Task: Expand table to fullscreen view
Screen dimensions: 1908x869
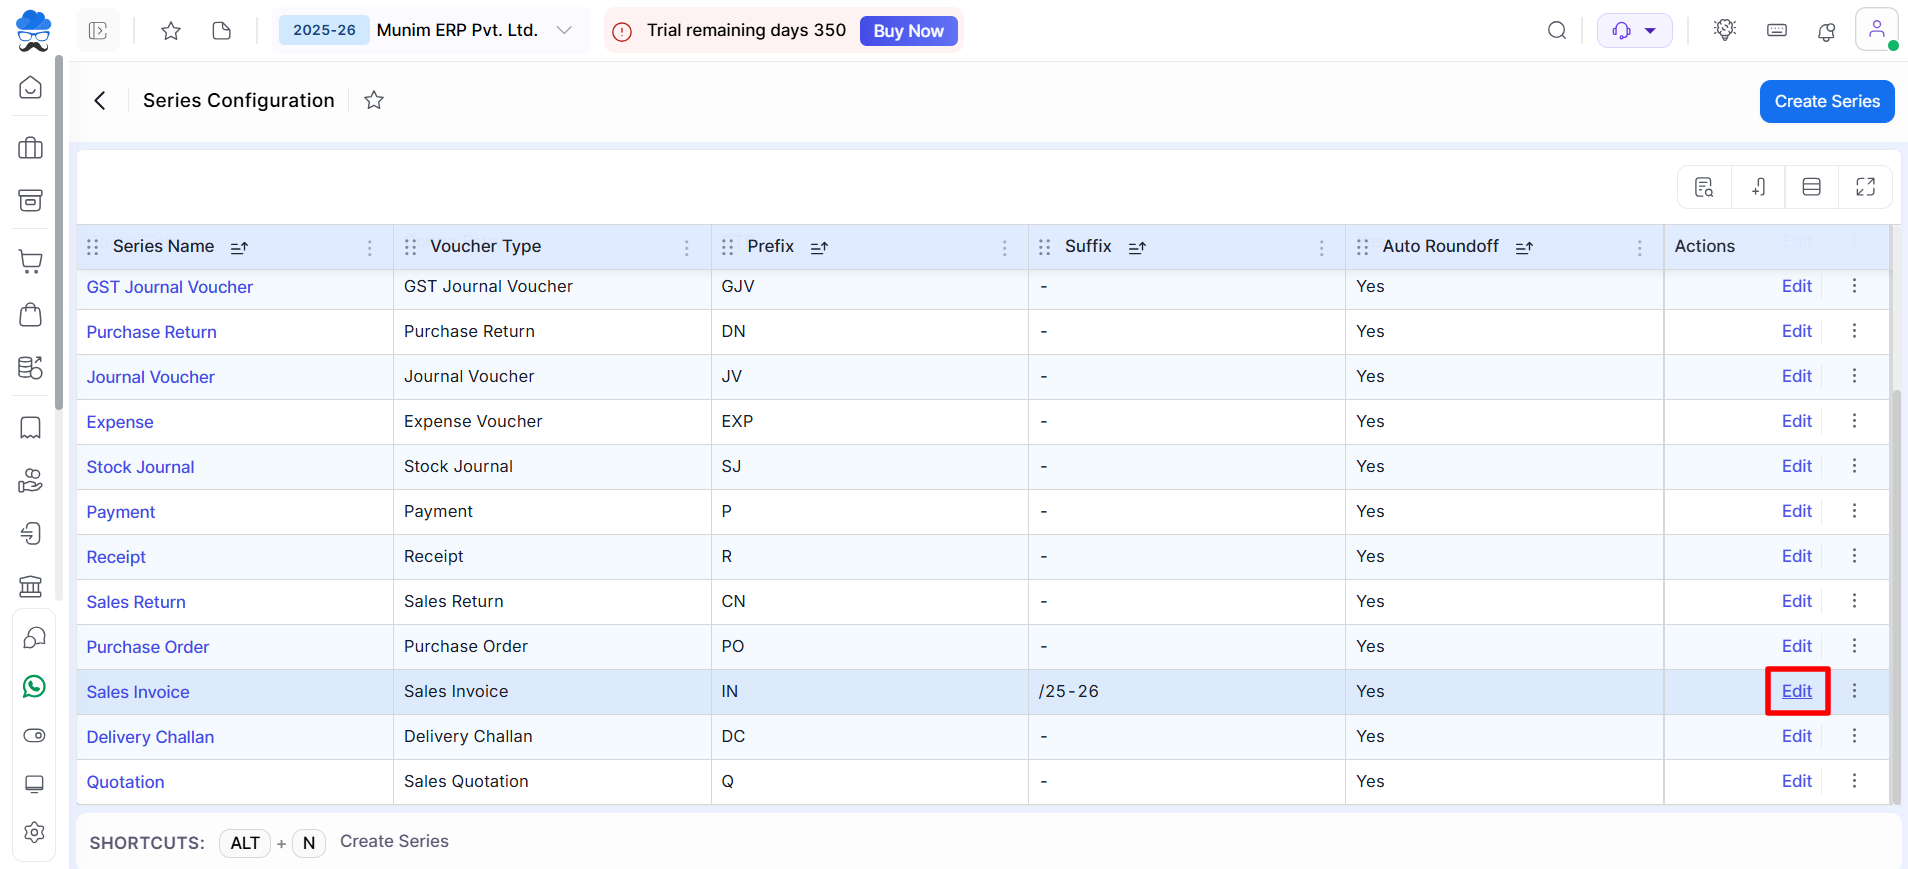Action: pyautogui.click(x=1865, y=187)
